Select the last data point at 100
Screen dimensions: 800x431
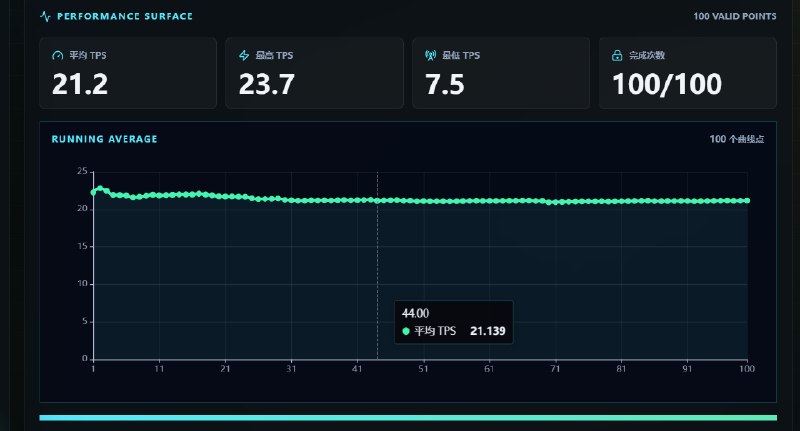point(747,200)
